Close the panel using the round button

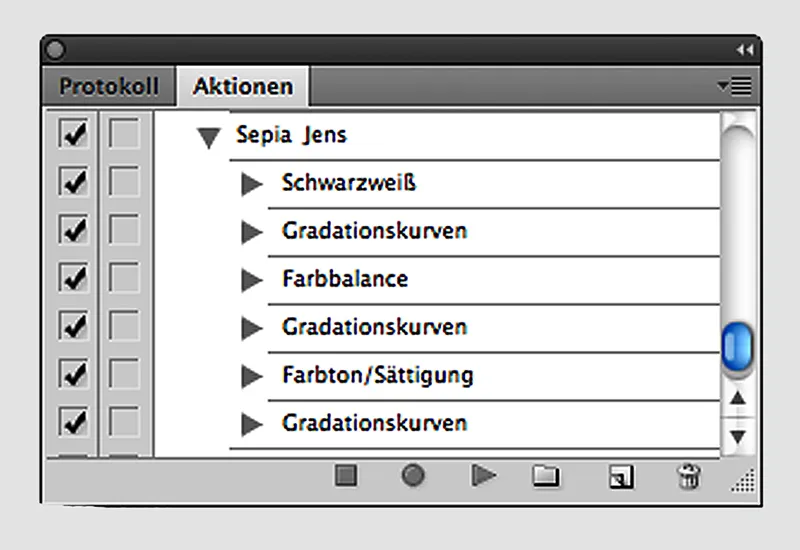(x=55, y=49)
